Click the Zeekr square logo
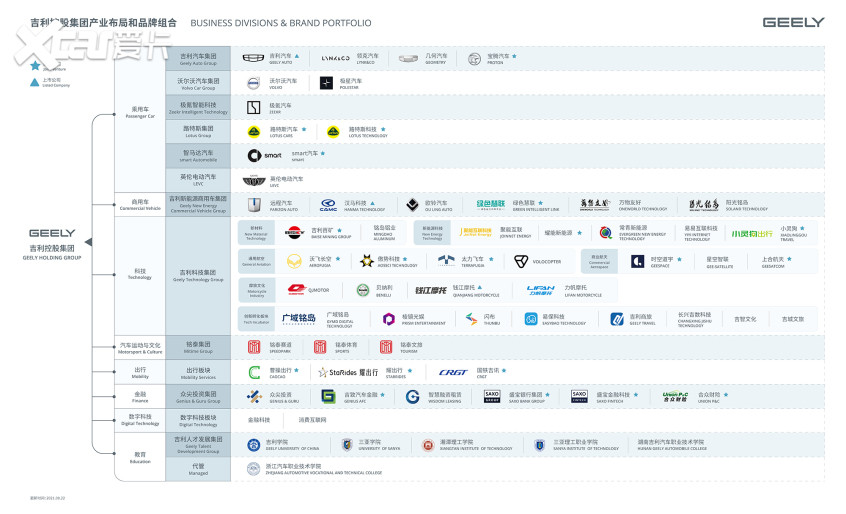846x514 pixels. [254, 107]
